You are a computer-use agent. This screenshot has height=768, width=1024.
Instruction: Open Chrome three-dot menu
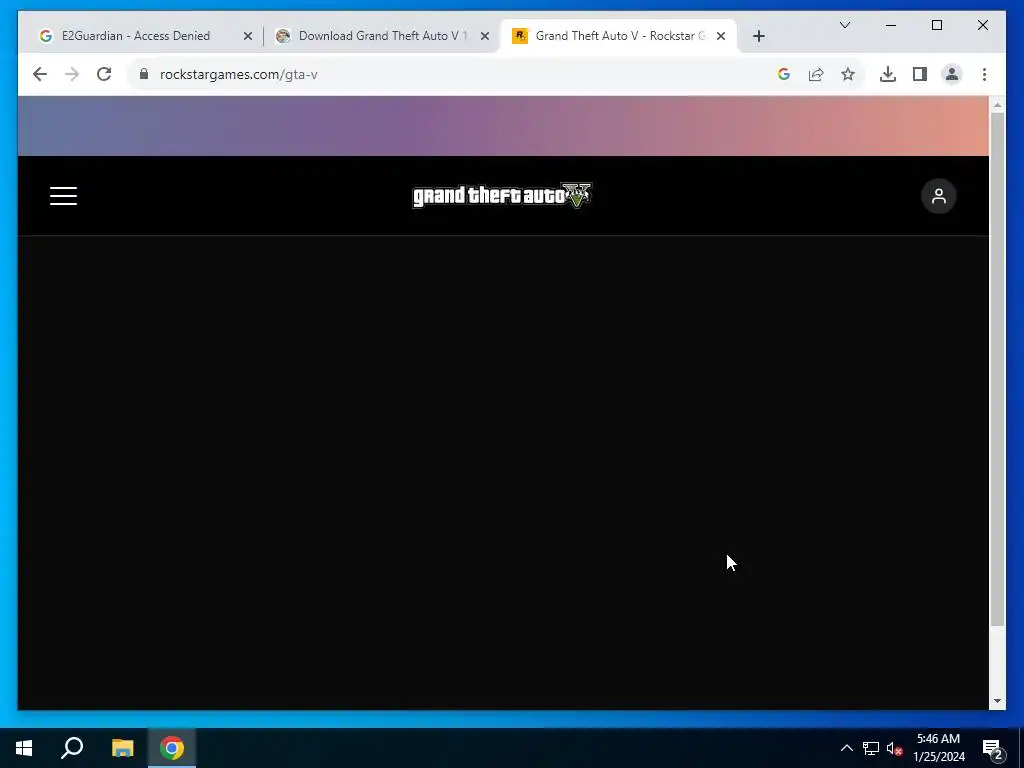(984, 74)
